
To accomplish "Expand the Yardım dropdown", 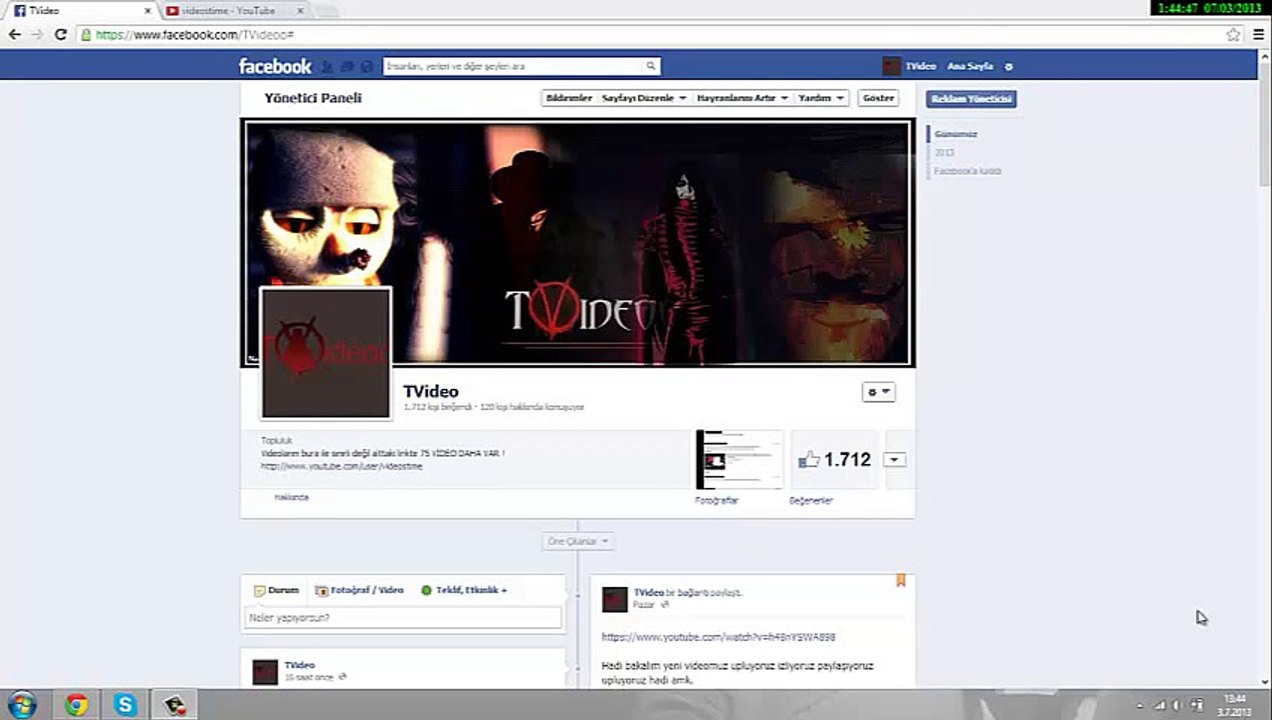I will coord(822,98).
